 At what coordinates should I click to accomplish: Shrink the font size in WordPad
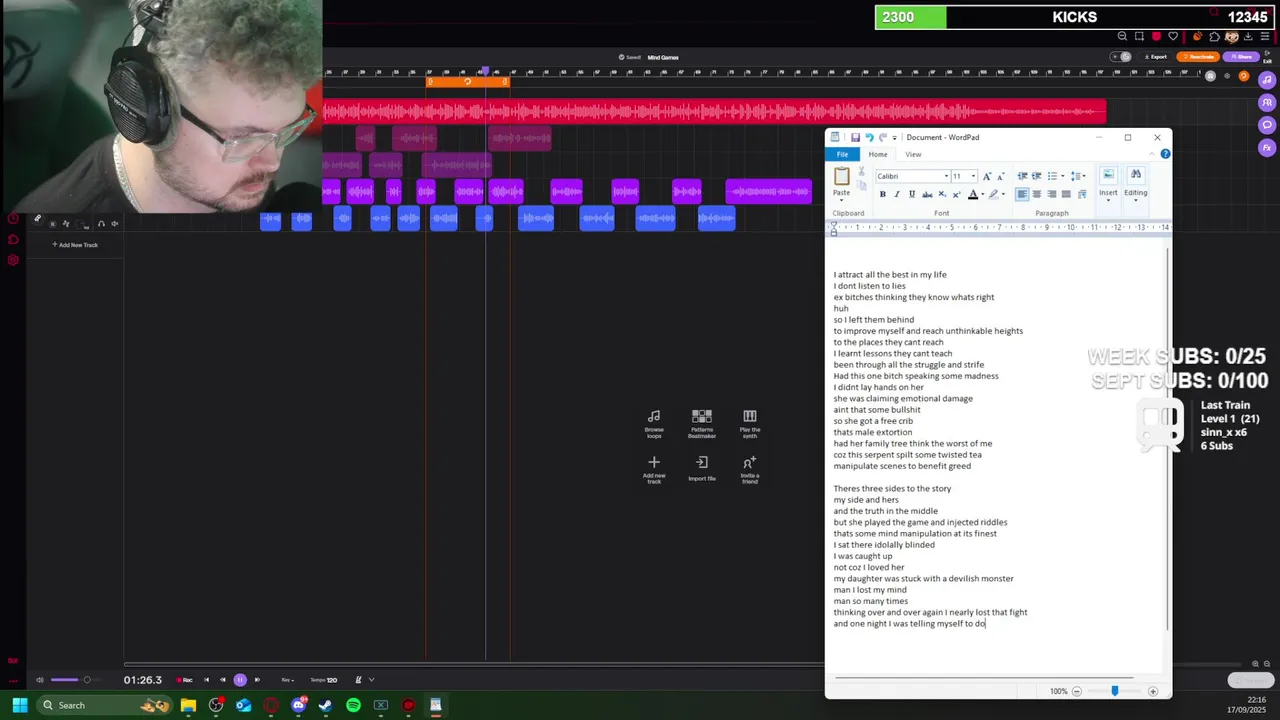(x=1000, y=176)
